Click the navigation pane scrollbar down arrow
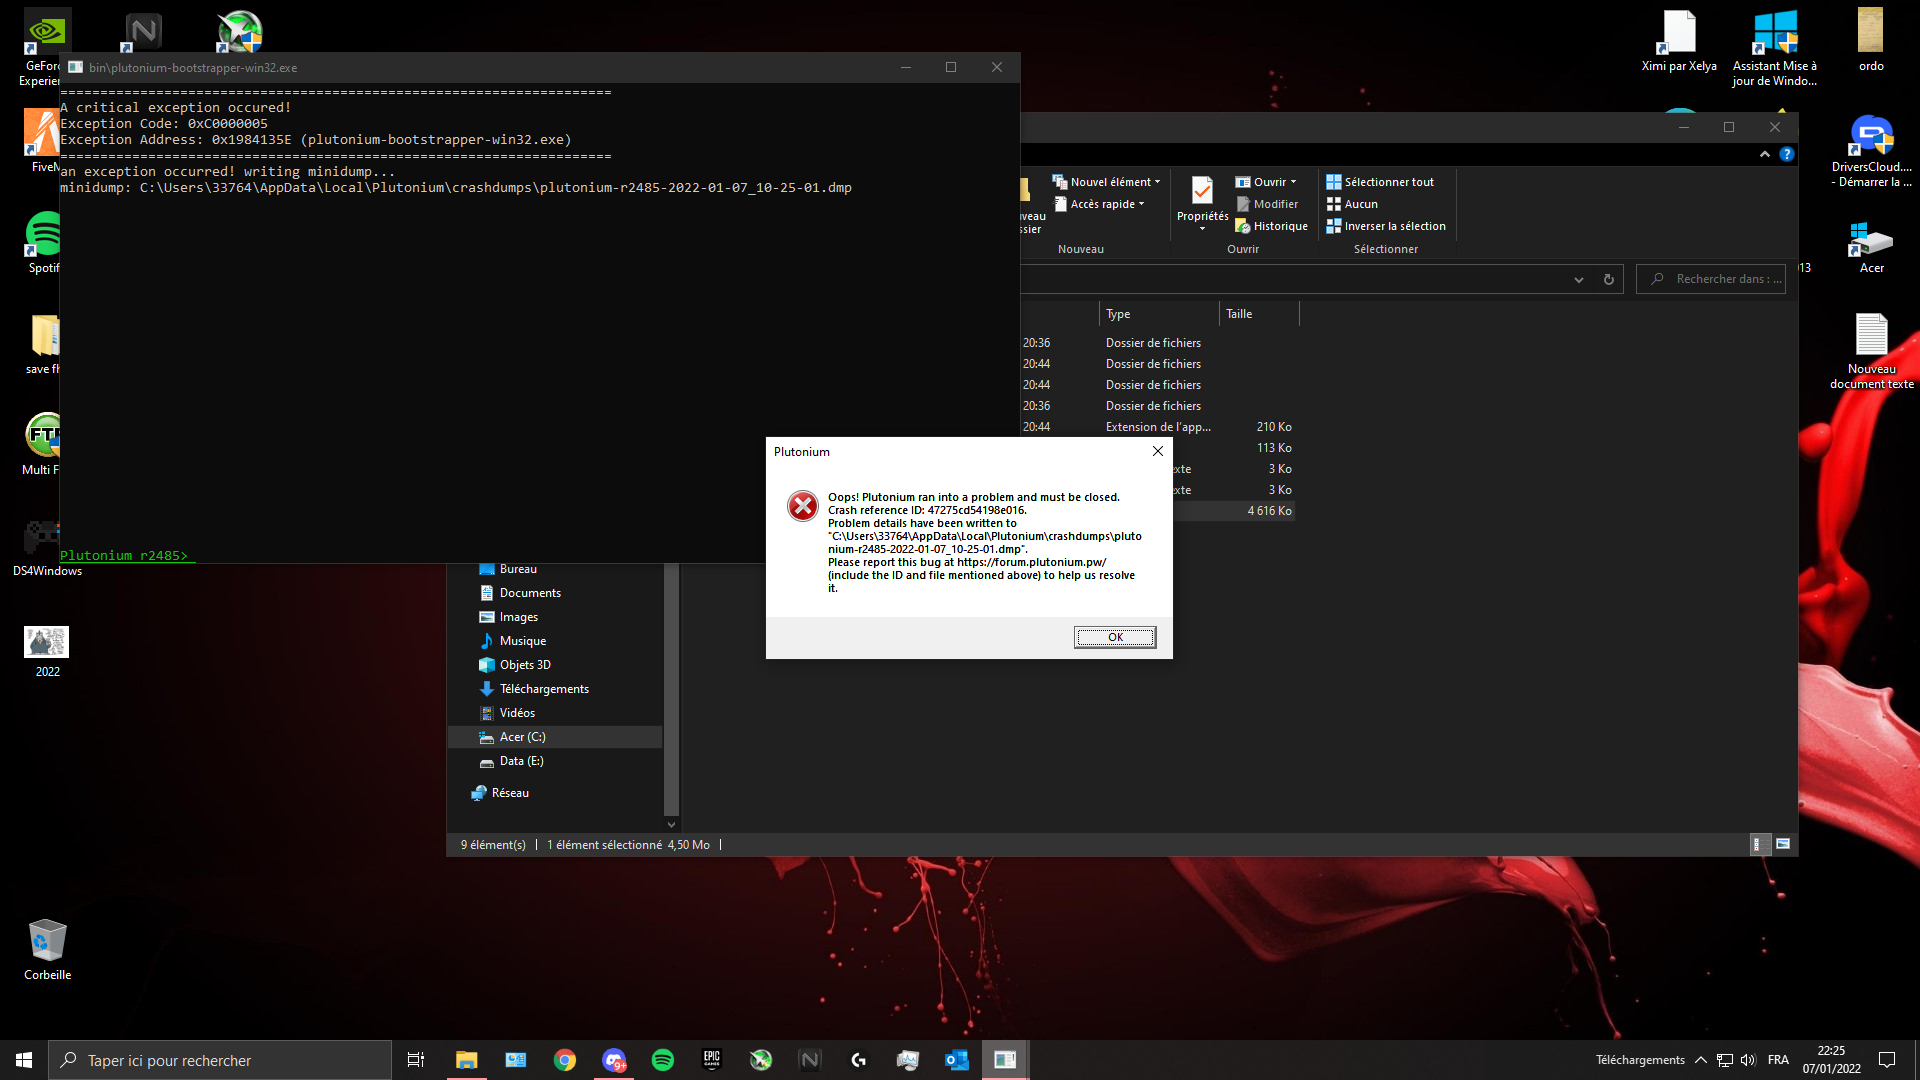Image resolution: width=1920 pixels, height=1080 pixels. tap(671, 825)
